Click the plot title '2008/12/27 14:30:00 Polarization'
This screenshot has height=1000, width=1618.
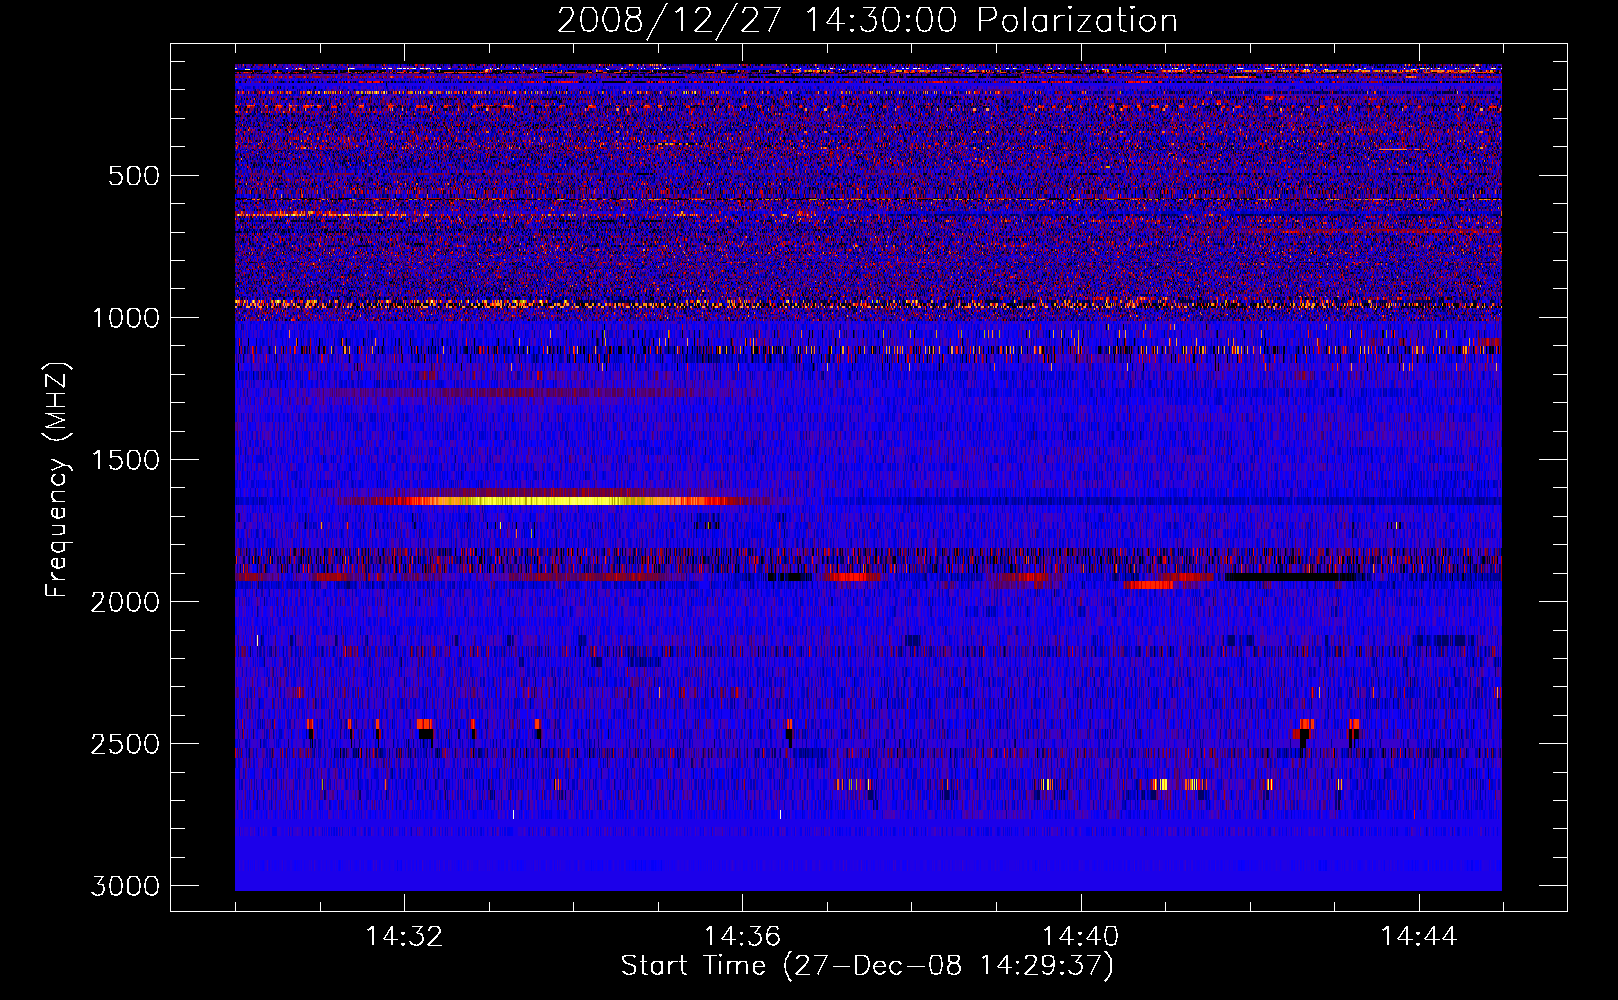[867, 21]
